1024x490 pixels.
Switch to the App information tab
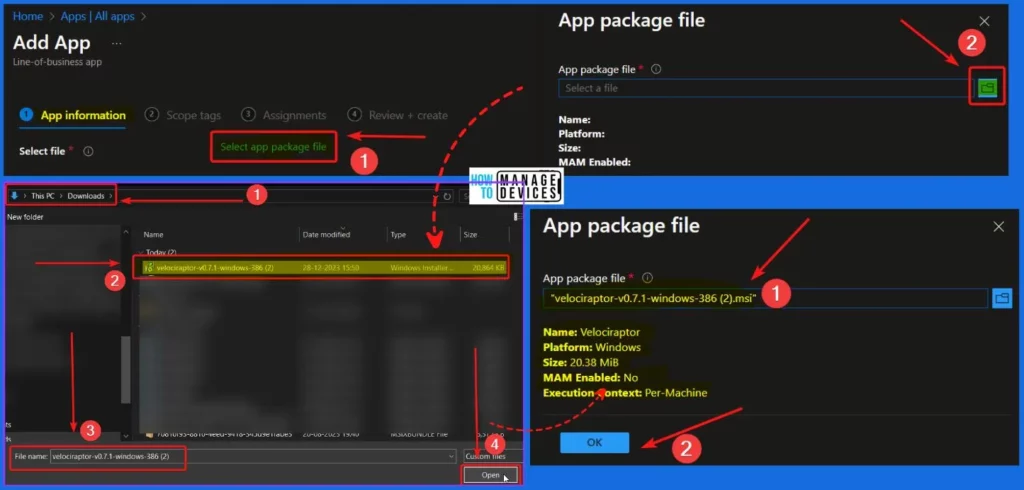[72, 116]
